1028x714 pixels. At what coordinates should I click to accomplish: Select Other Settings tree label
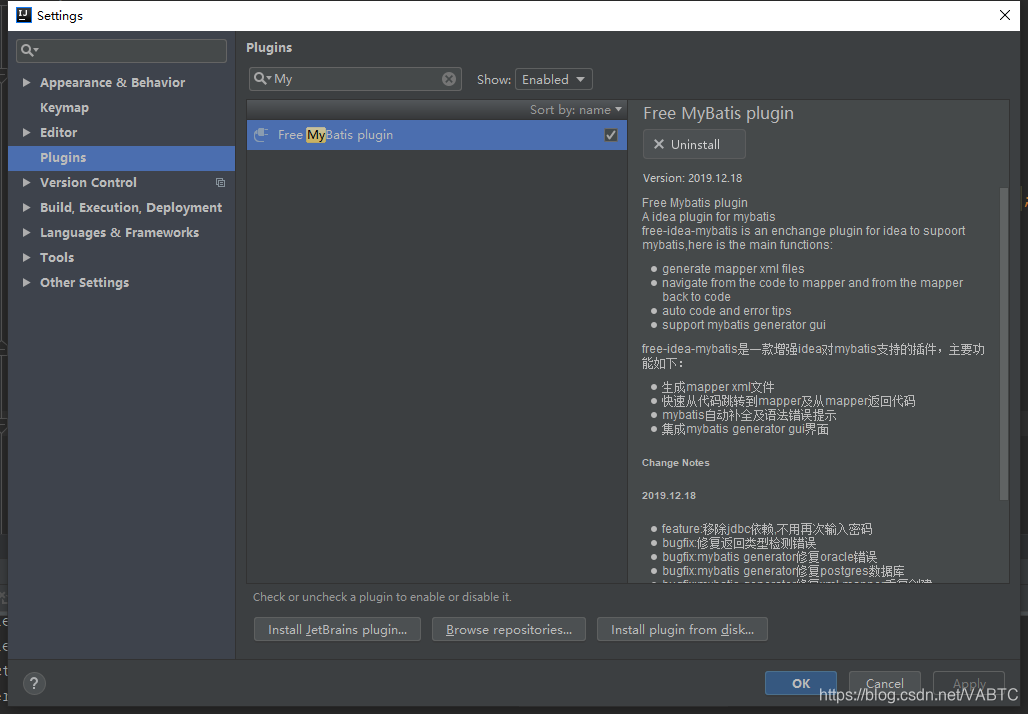[x=85, y=282]
